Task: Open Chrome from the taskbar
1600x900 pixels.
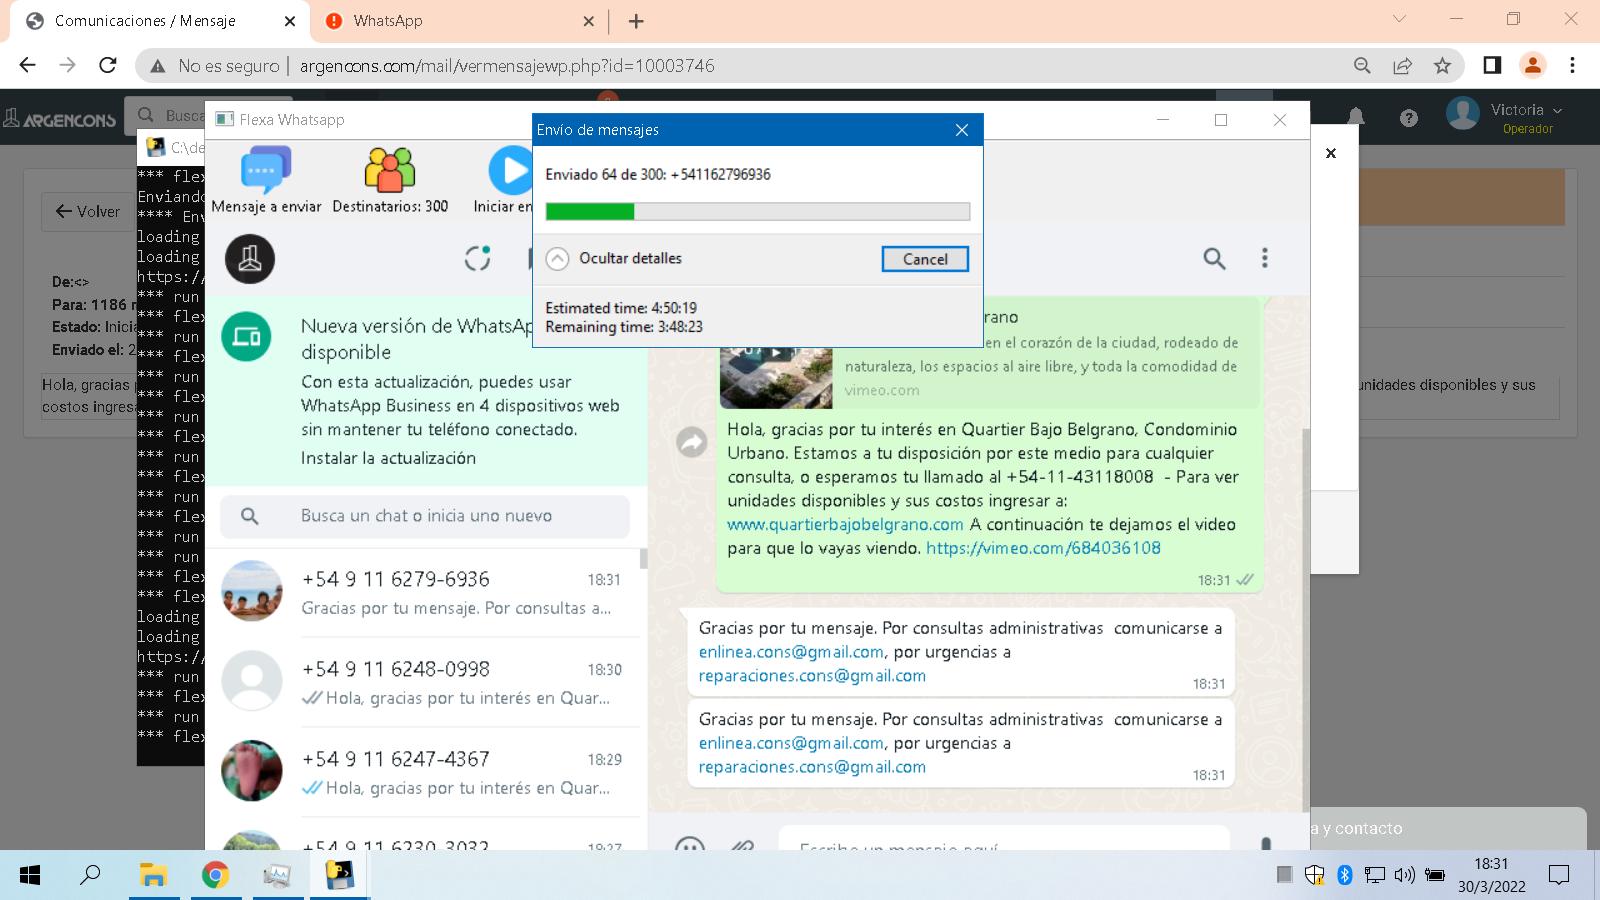Action: coord(215,876)
